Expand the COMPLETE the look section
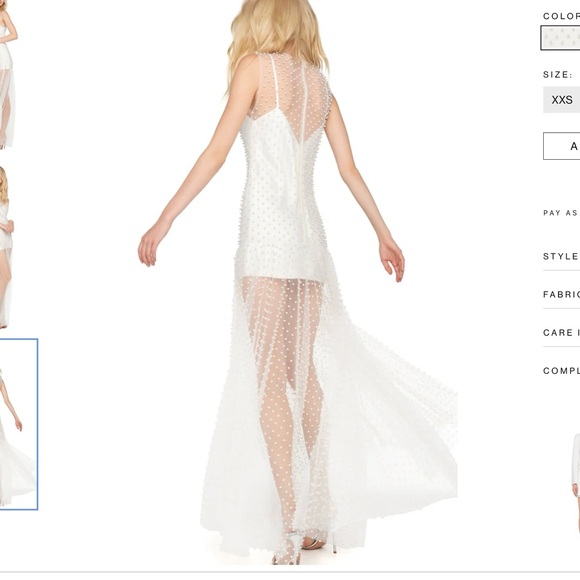Viewport: 580px width, 580px height. [562, 371]
